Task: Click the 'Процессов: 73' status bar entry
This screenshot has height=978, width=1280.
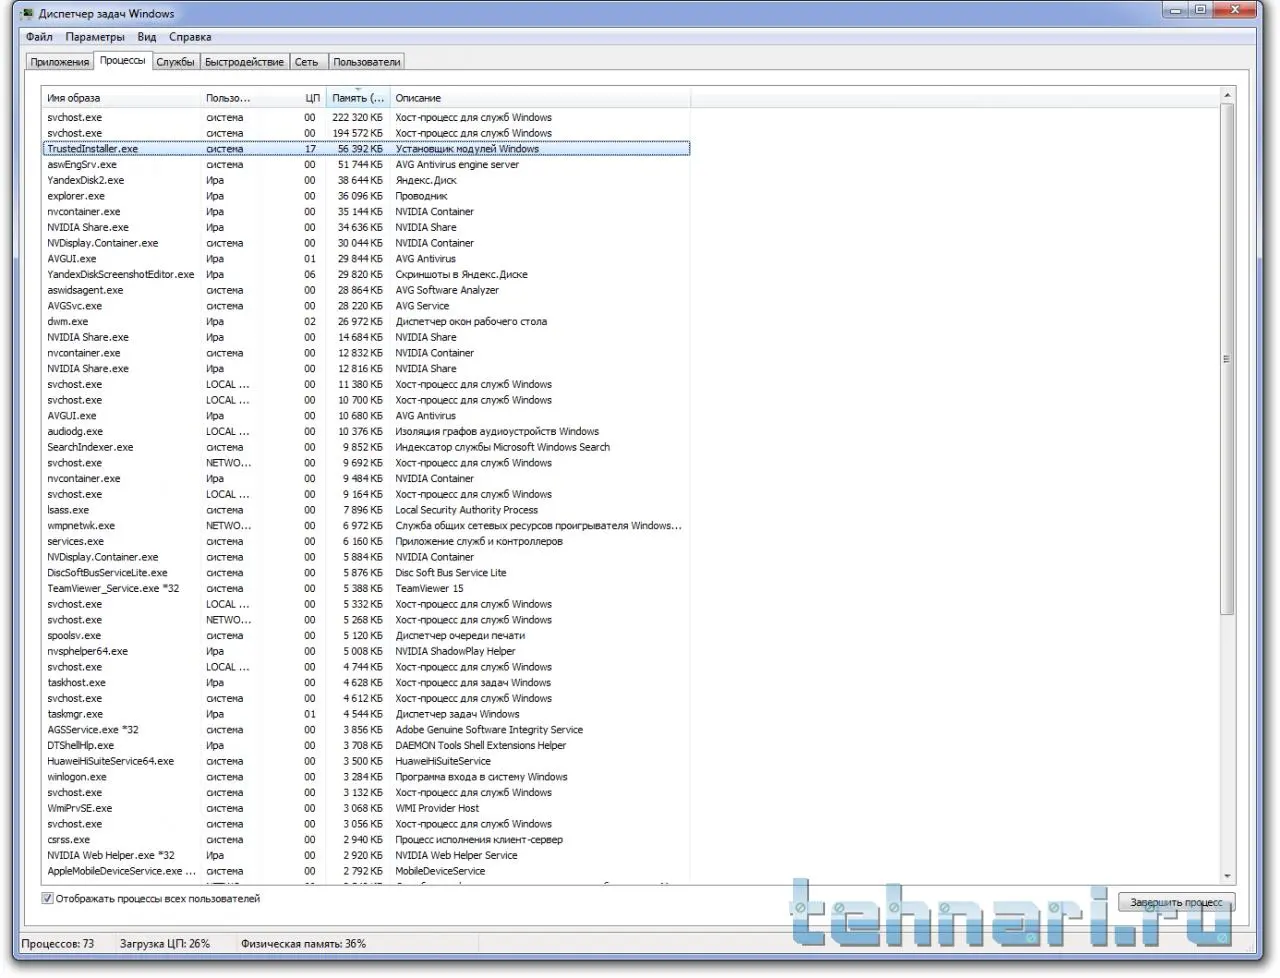Action: click(58, 944)
